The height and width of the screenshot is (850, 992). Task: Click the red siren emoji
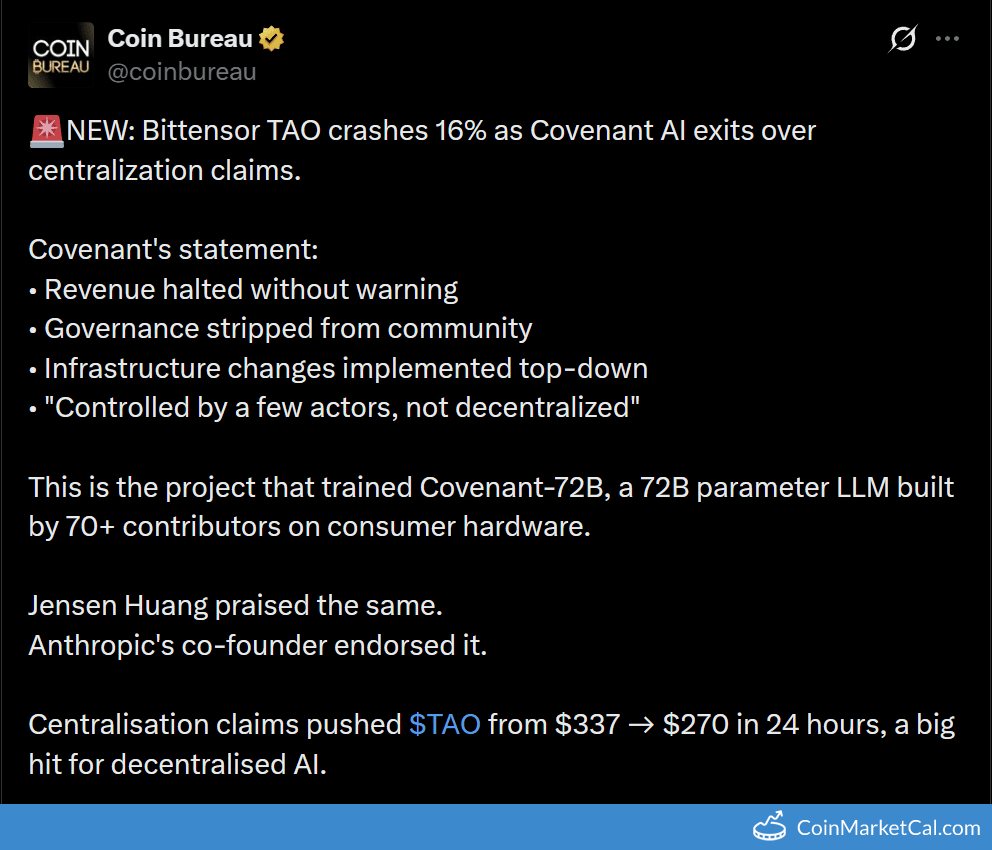[x=47, y=132]
